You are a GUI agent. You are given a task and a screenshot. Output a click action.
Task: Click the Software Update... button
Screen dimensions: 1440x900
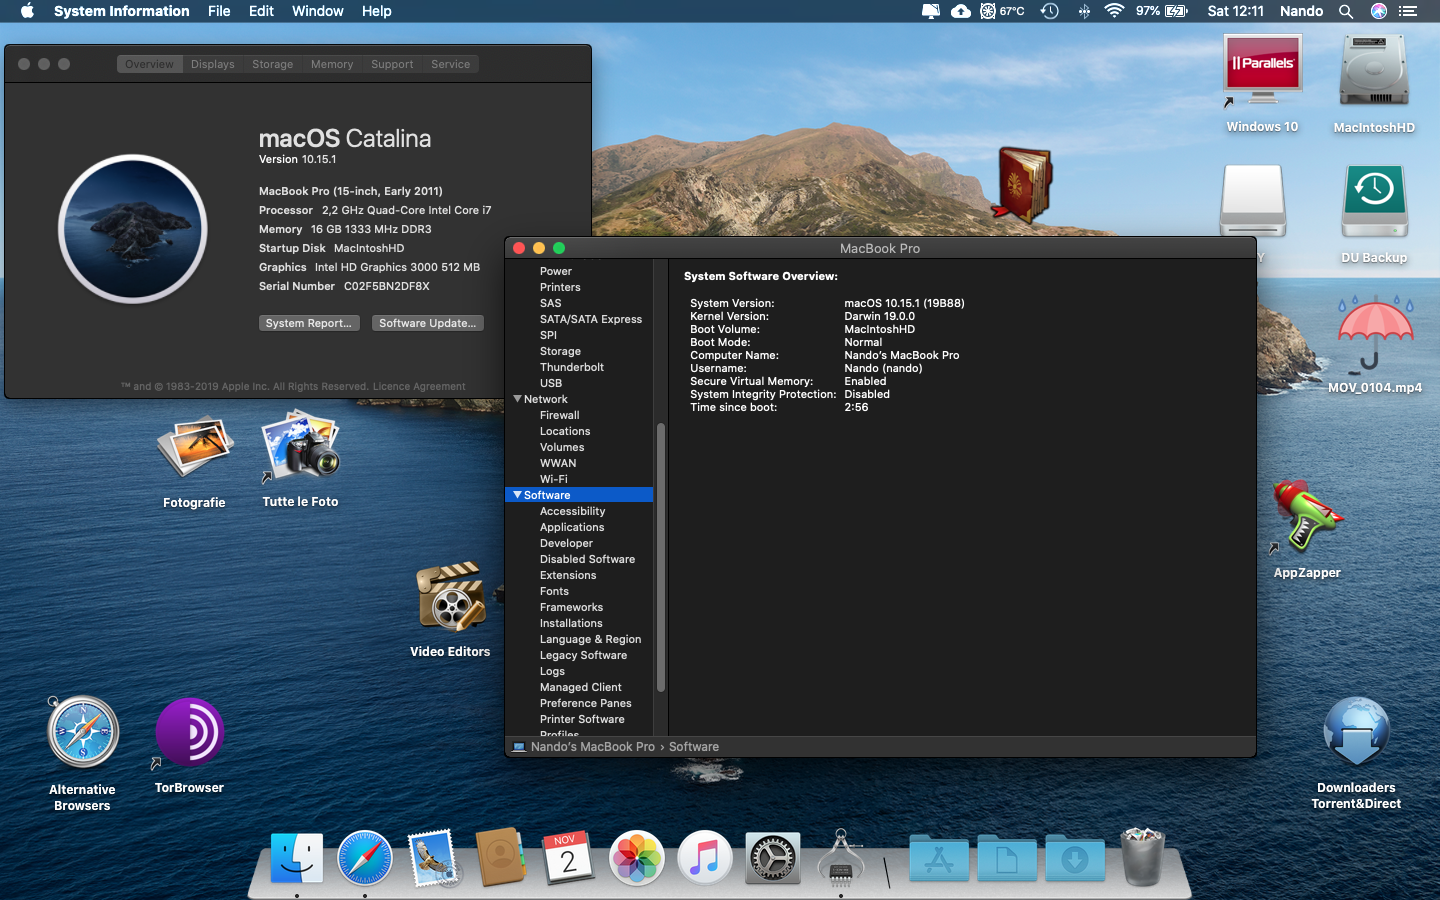coord(428,323)
